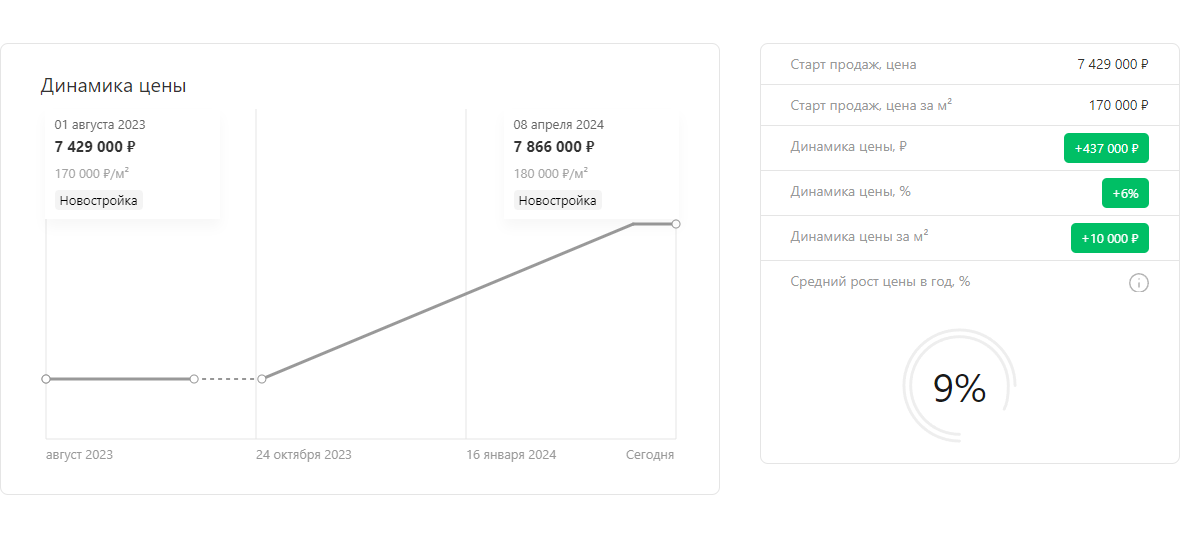Click the 24 октября 2023 axis label
Viewport: 1202px width, 554px height.
(303, 455)
